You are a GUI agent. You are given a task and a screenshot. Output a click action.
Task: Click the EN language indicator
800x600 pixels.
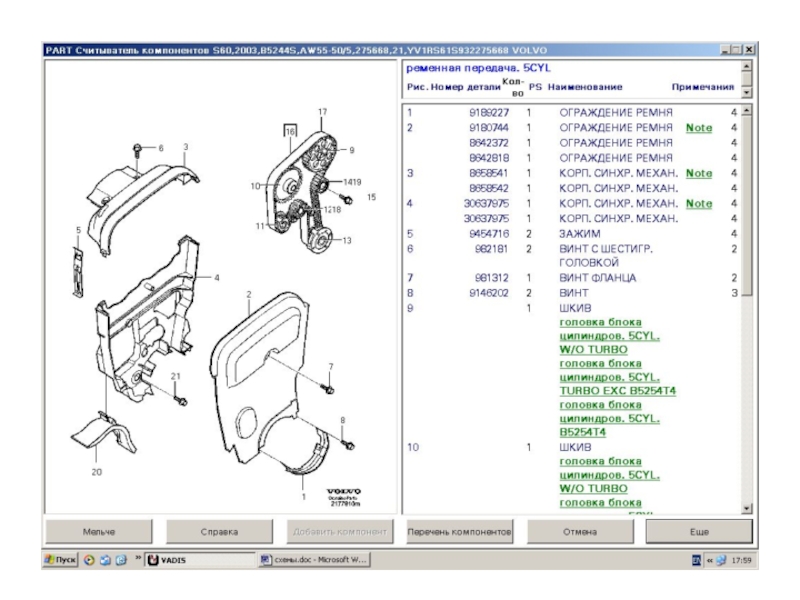(696, 560)
